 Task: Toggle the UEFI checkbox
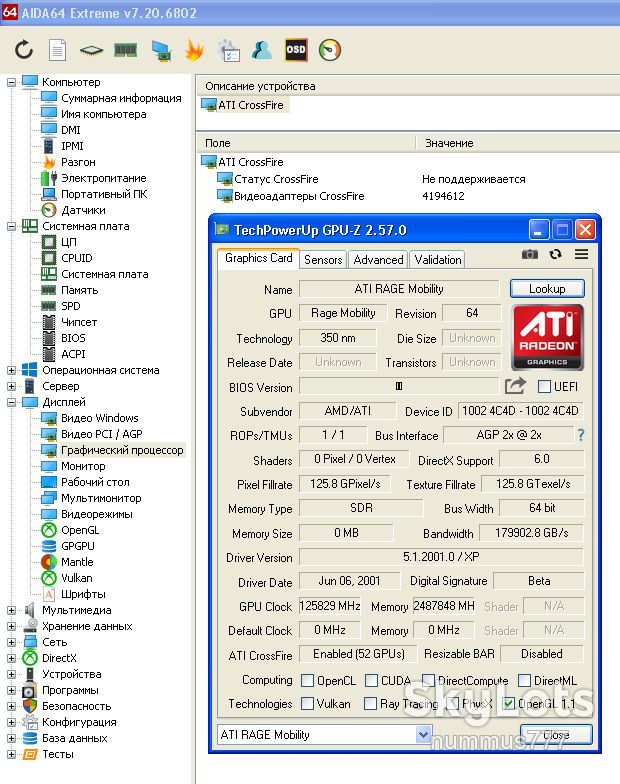[x=544, y=386]
